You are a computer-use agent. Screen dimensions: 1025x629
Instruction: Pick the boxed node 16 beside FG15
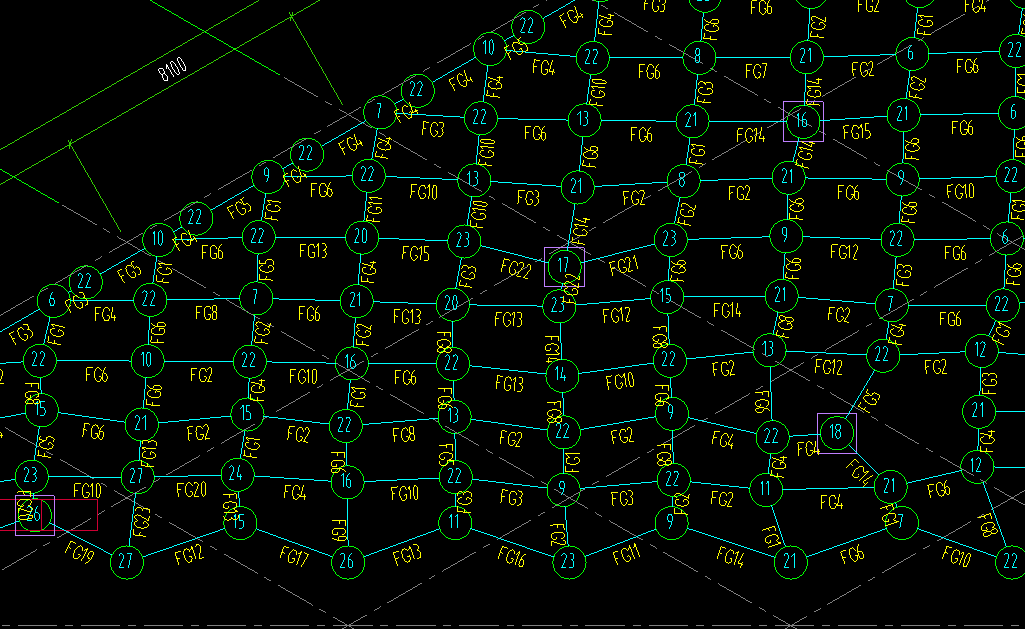pos(803,121)
